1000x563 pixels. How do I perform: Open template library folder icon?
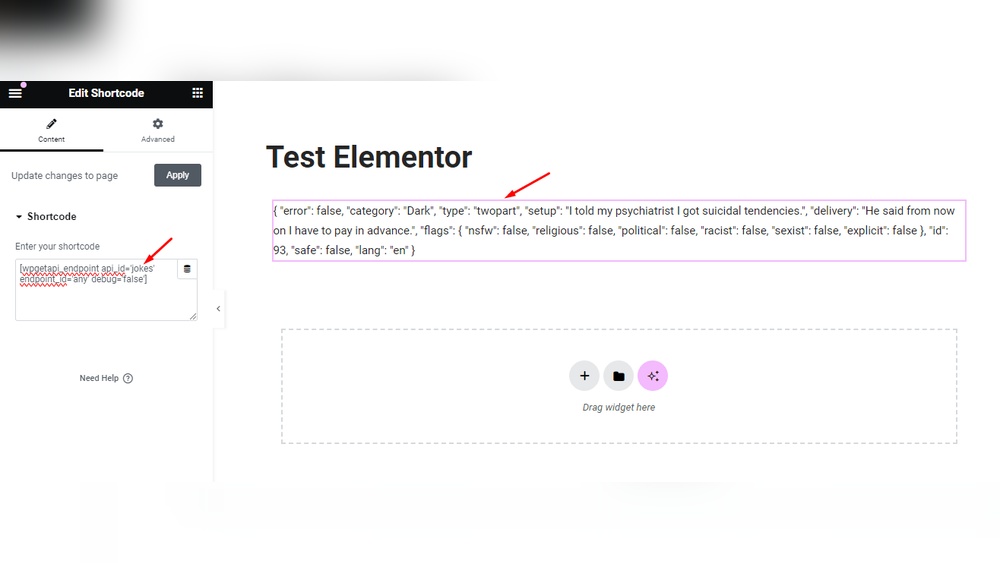click(x=619, y=376)
